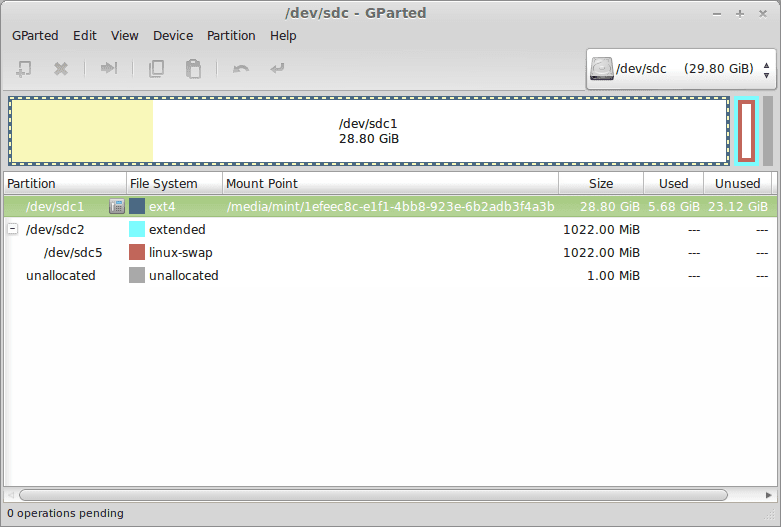
Task: Select the gray unallocated strip in disk map
Action: pos(768,131)
